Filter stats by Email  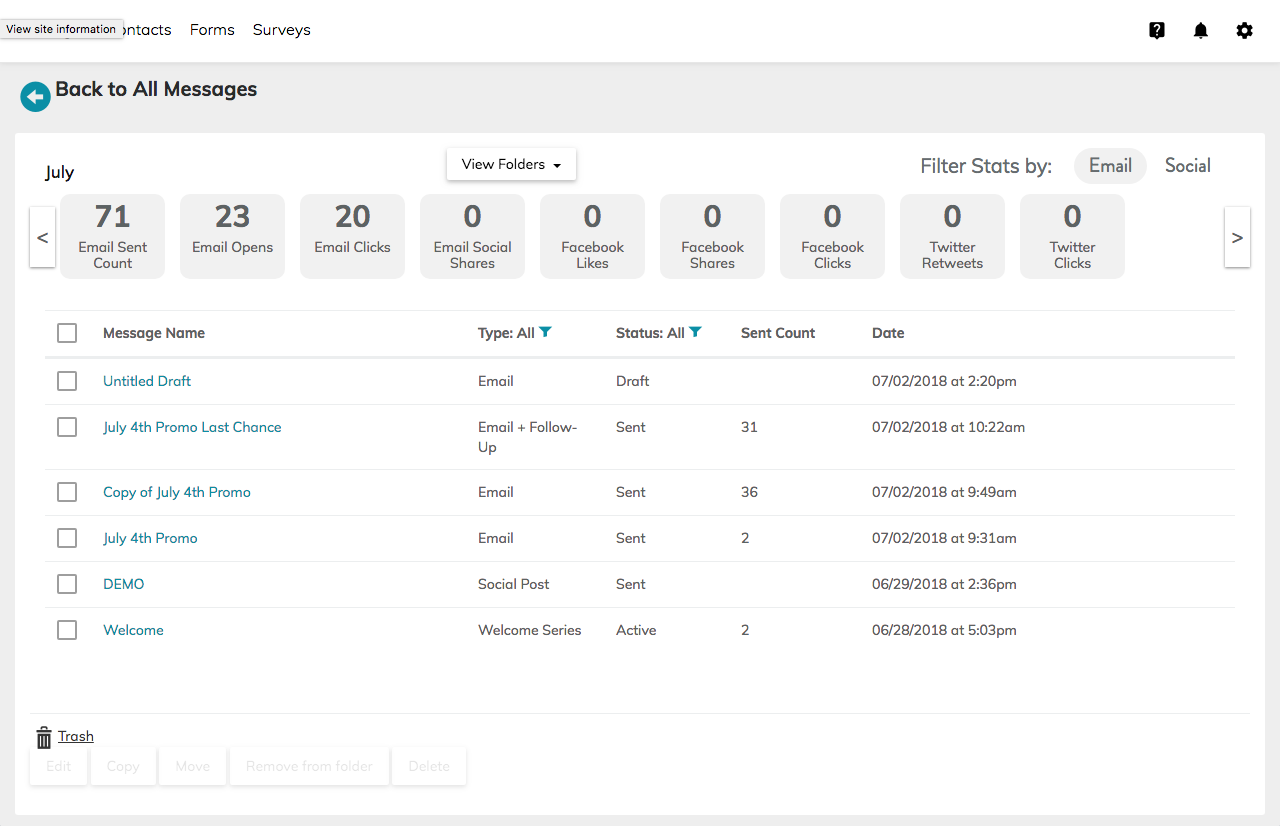point(1110,166)
